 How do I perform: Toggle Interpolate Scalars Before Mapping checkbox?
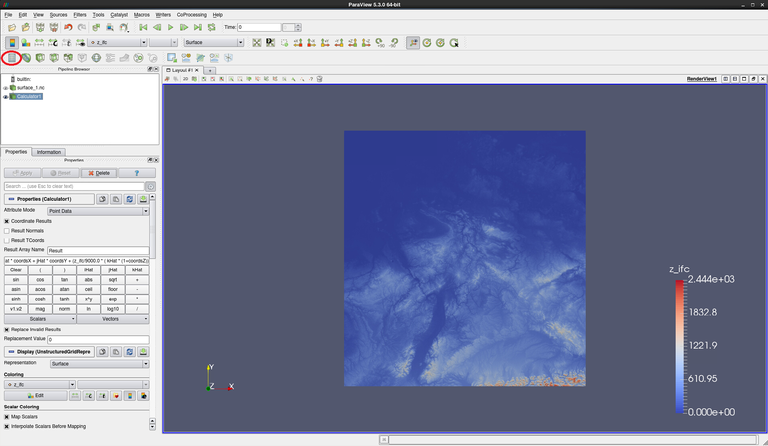coord(7,426)
